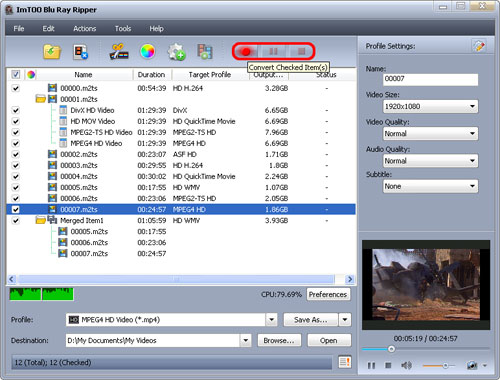Open the Actions menu
The height and width of the screenshot is (380, 500).
[x=85, y=29]
